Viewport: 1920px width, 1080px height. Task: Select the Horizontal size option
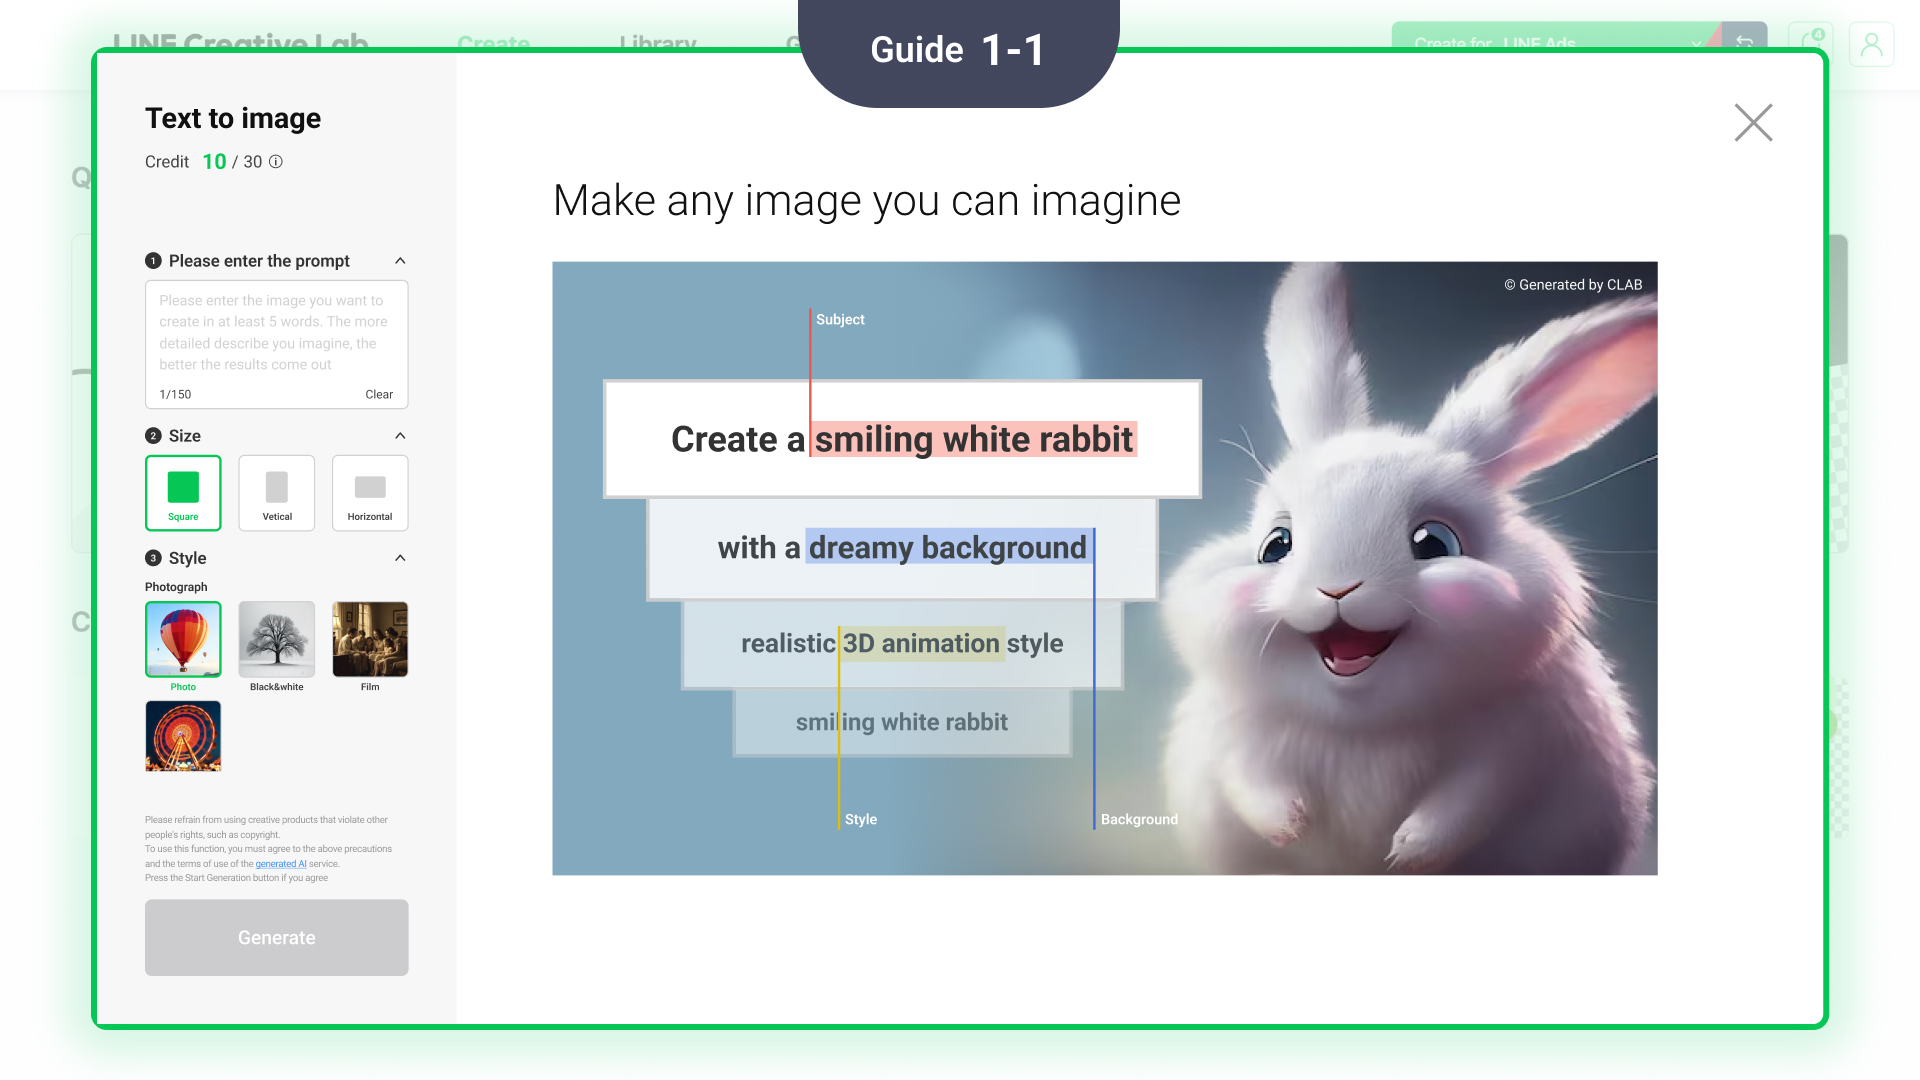(370, 492)
